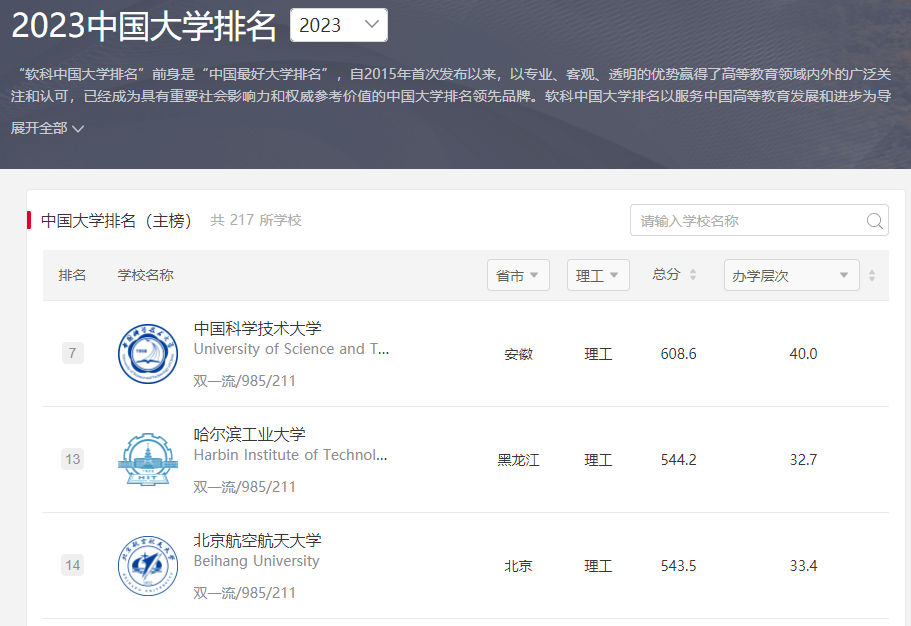Select total score 543.5
This screenshot has height=626, width=911.
pos(678,566)
